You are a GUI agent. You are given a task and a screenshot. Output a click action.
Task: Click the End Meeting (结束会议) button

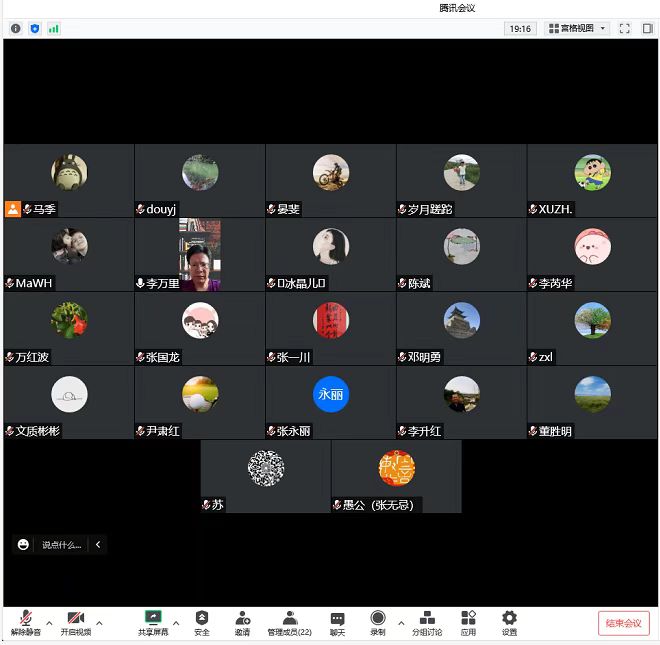623,623
